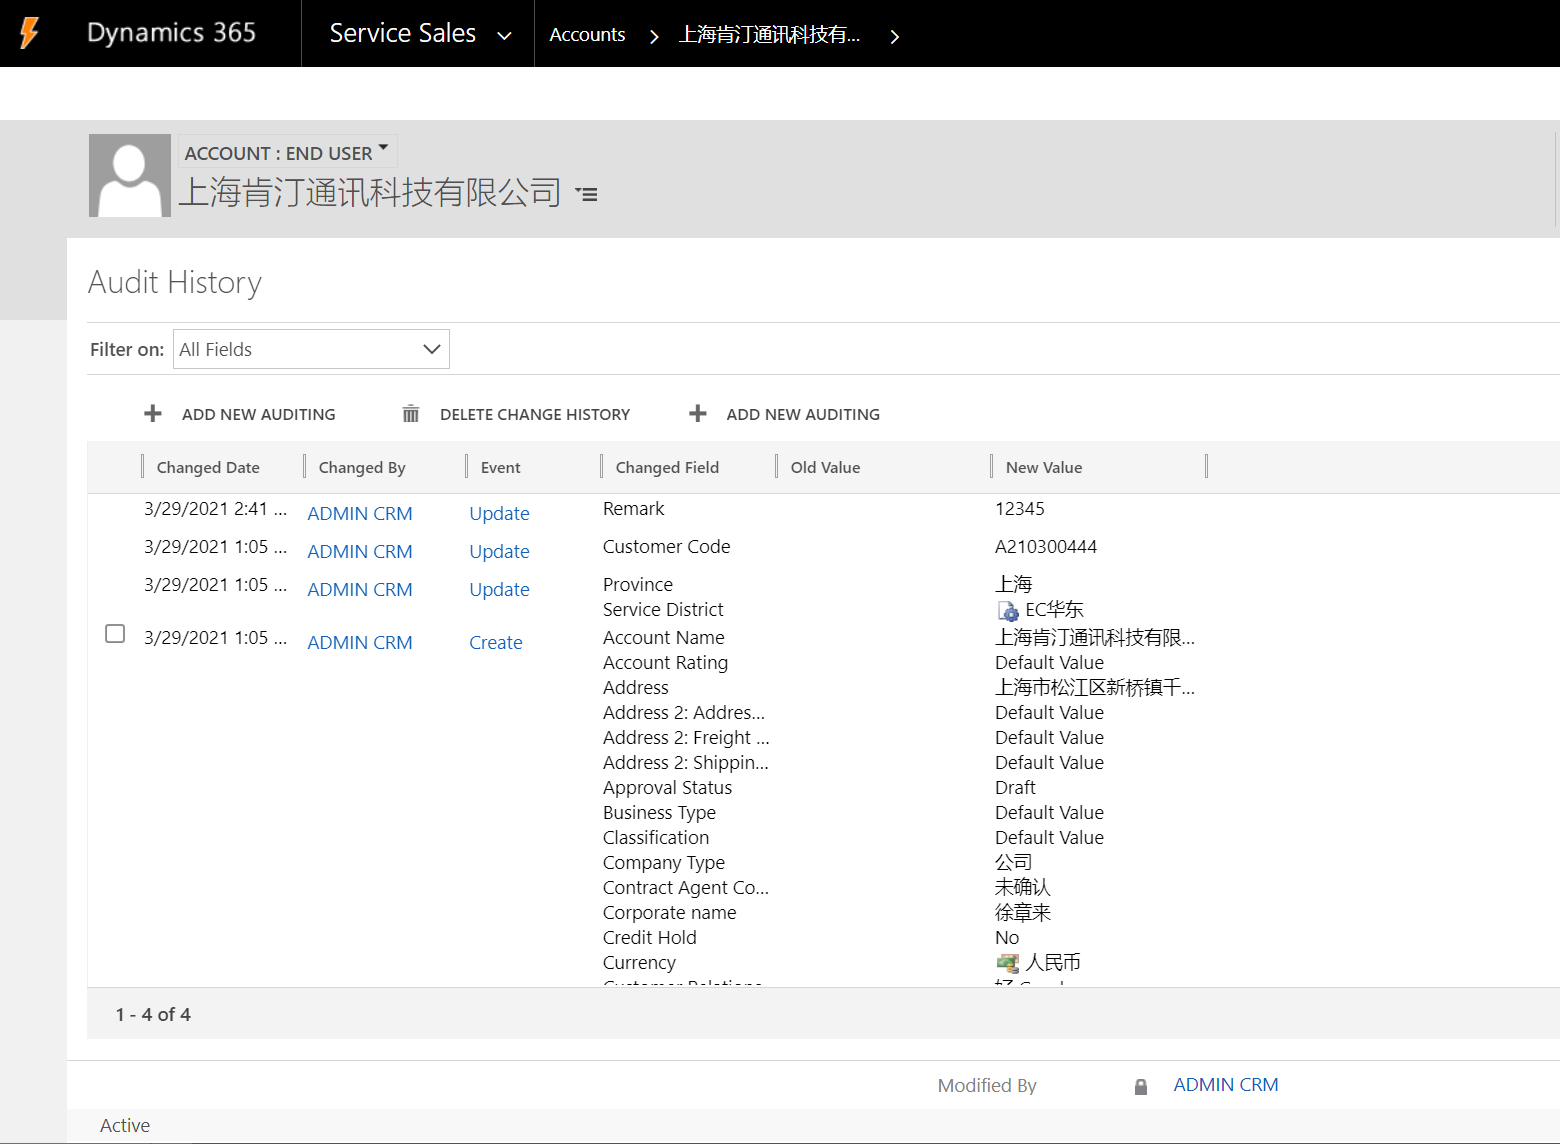1560x1144 pixels.
Task: Expand chevron after Accounts in breadcrumb
Action: [654, 36]
